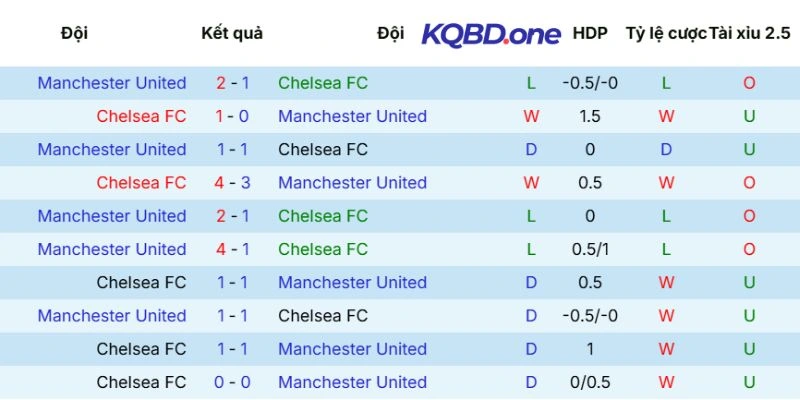Click the 1 - 0 match score
This screenshot has width=800, height=400.
pos(232,116)
